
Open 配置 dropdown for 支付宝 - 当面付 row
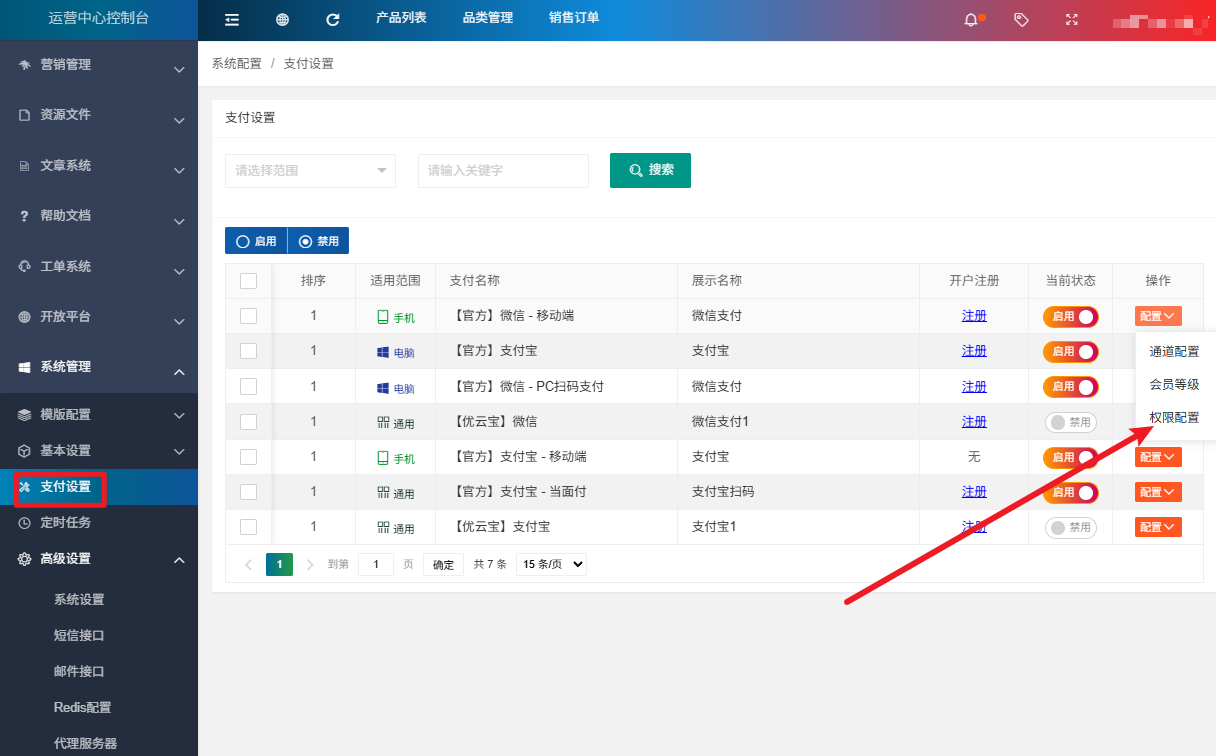point(1158,492)
